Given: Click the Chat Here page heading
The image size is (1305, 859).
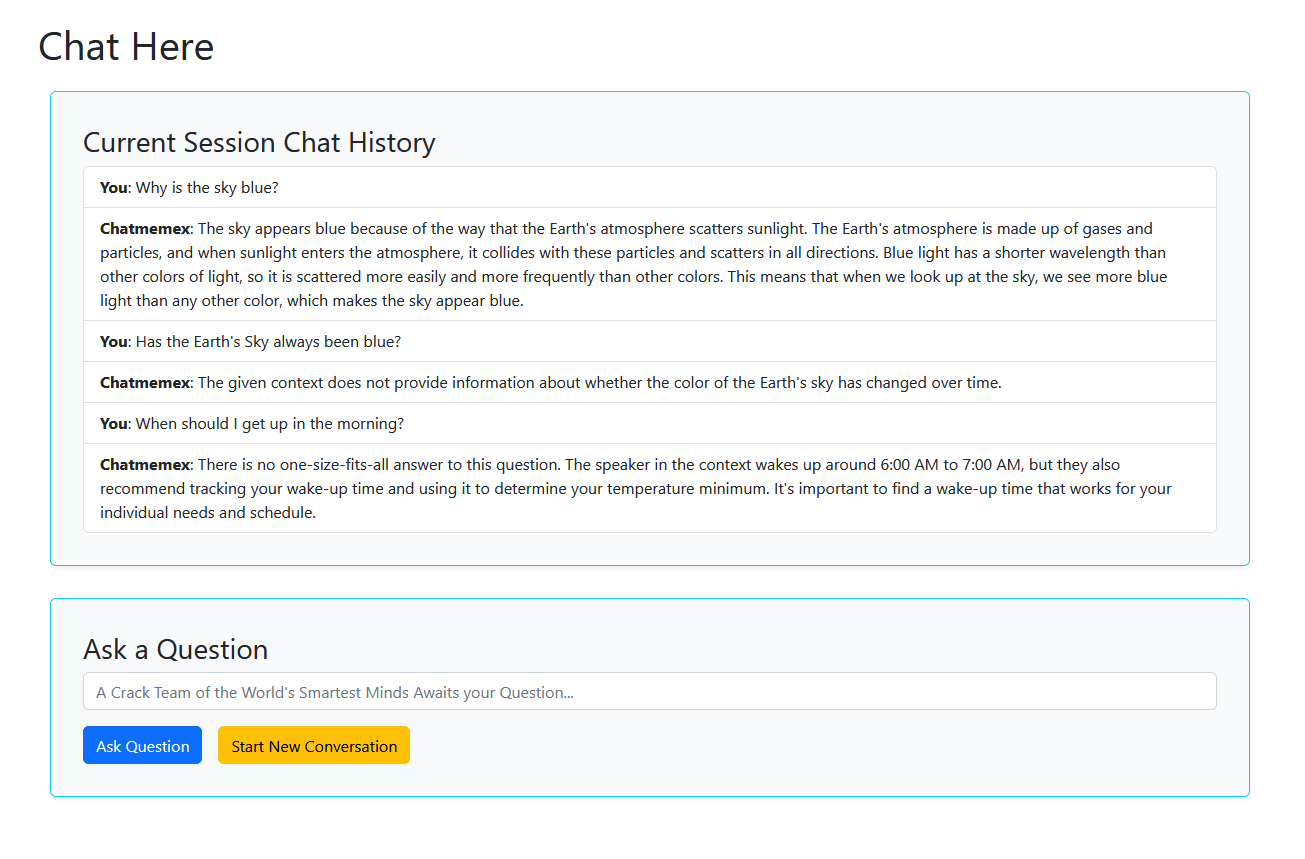Looking at the screenshot, I should tap(126, 46).
